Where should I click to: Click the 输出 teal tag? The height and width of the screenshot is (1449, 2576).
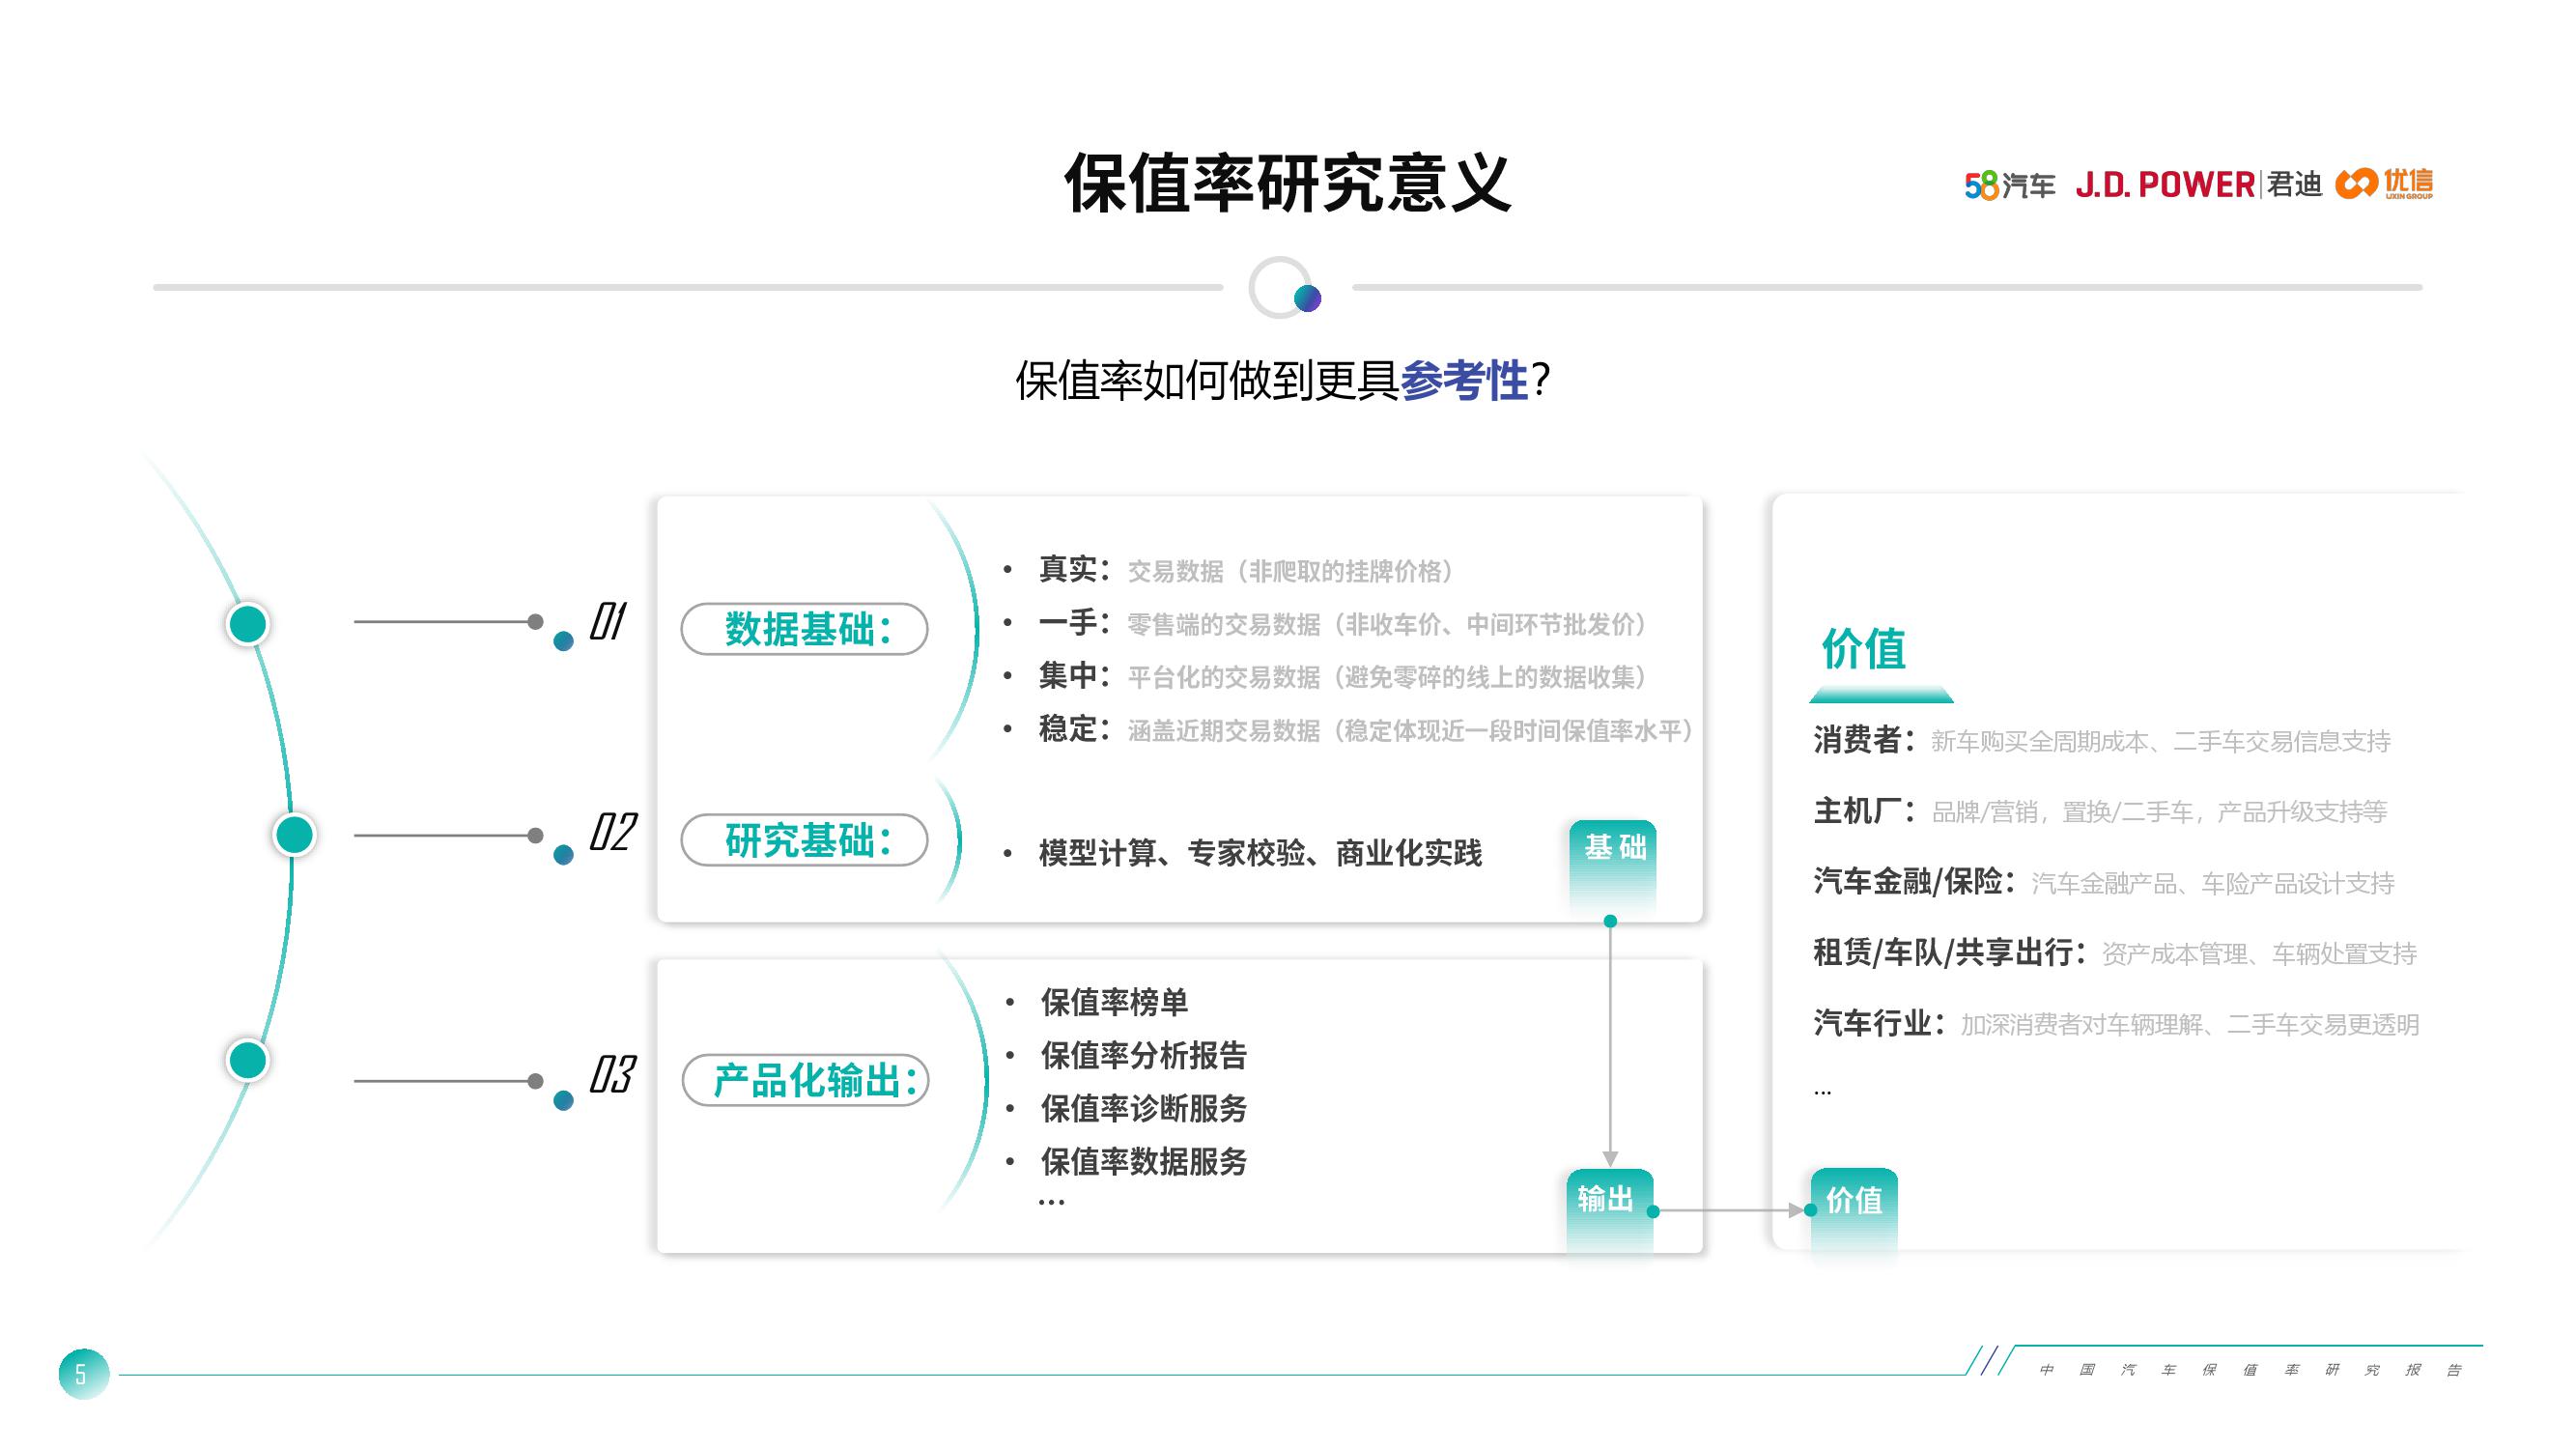pyautogui.click(x=1607, y=1198)
